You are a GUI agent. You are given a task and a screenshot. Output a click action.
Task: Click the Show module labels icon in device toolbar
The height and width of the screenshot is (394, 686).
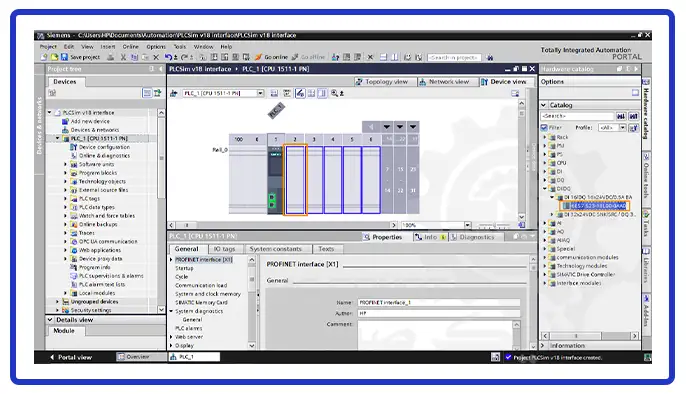tap(300, 93)
